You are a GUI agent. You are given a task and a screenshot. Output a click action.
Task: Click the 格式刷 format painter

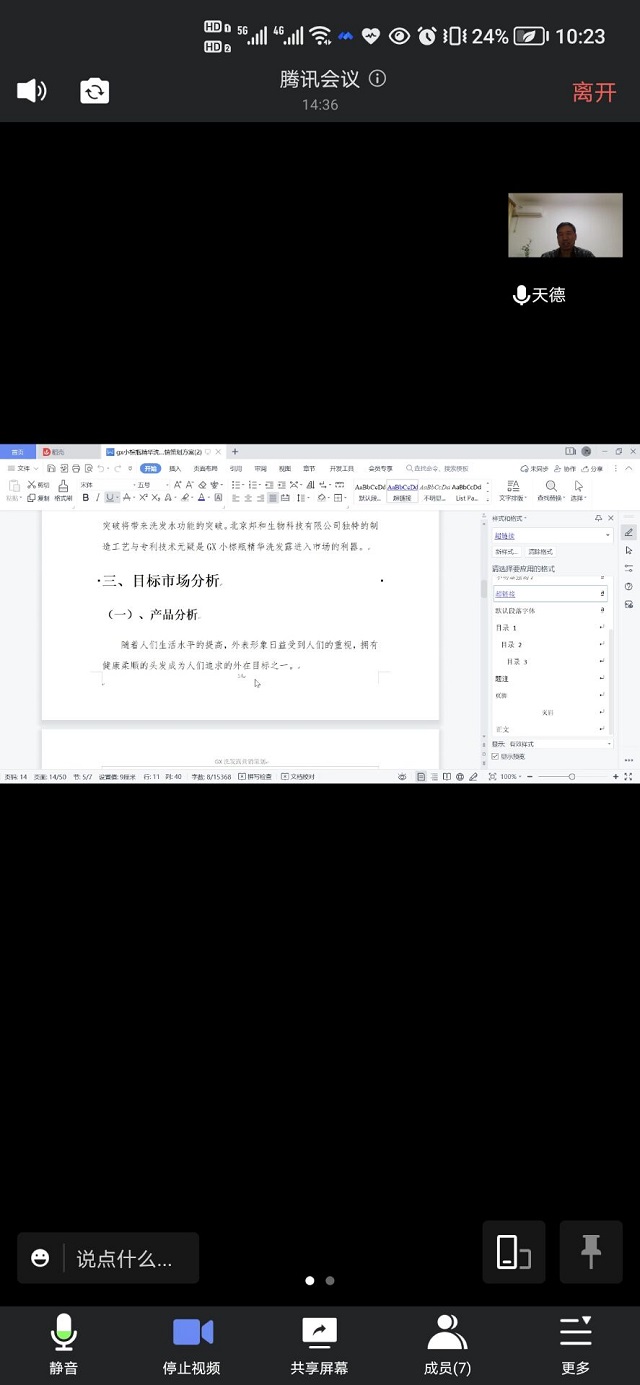[63, 491]
